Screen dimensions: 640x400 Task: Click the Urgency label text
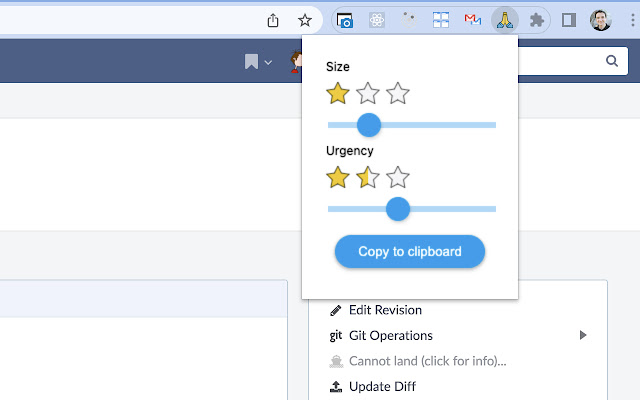coord(350,151)
